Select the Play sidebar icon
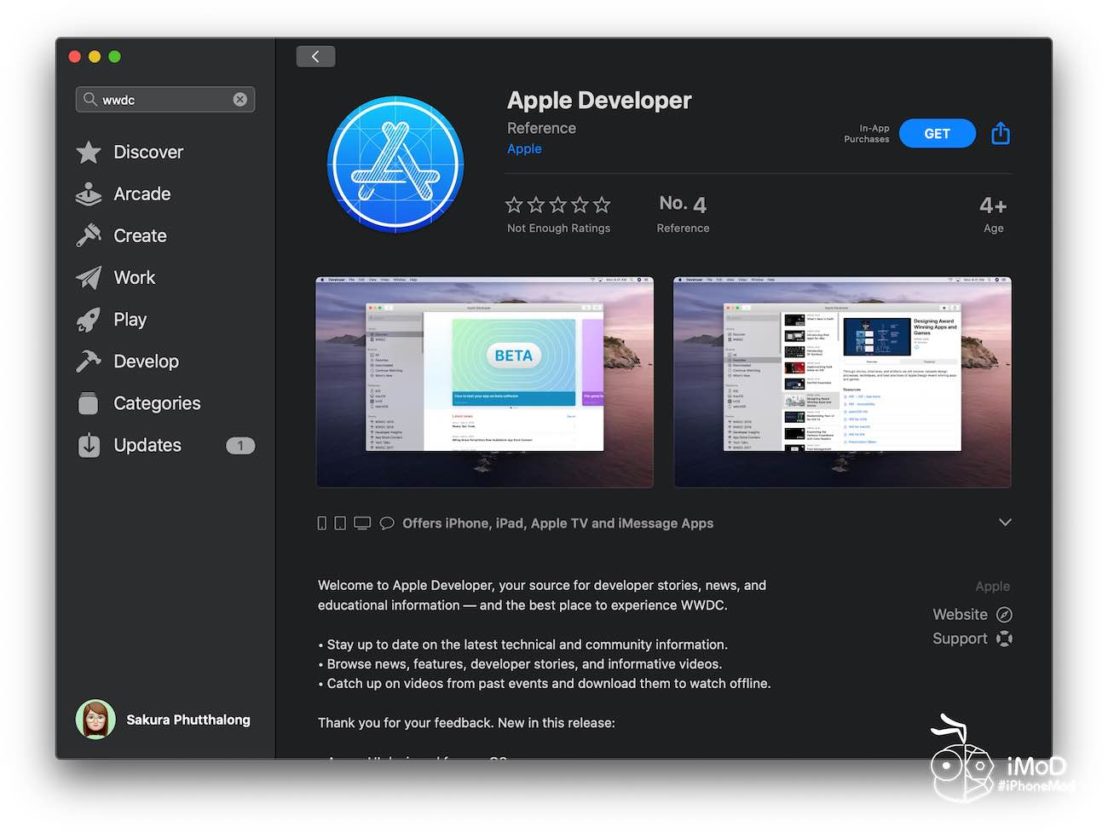 point(91,319)
